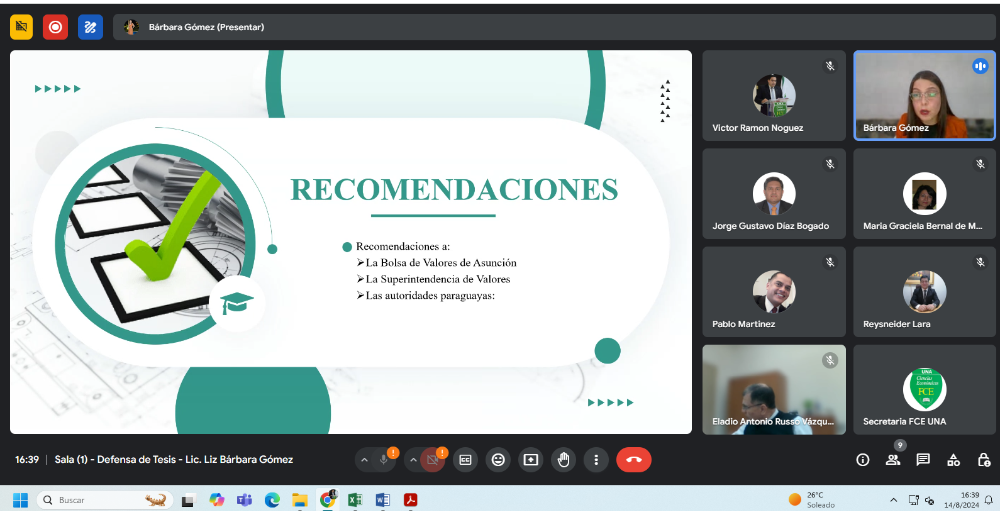Open the activities shapes icon
This screenshot has width=1000, height=511.
(x=953, y=459)
